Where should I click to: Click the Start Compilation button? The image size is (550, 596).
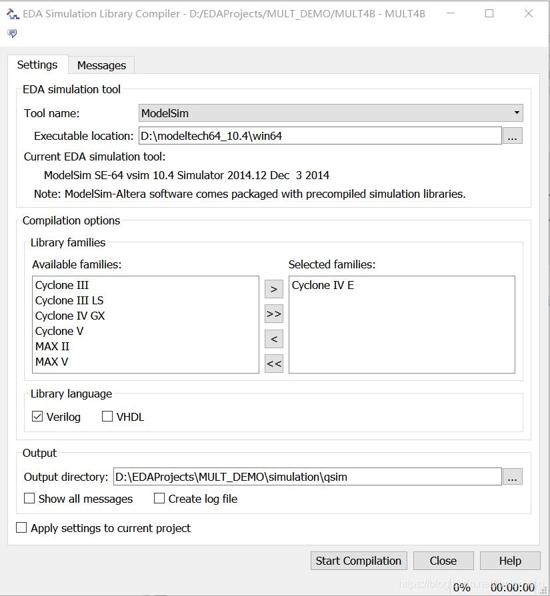tap(358, 561)
